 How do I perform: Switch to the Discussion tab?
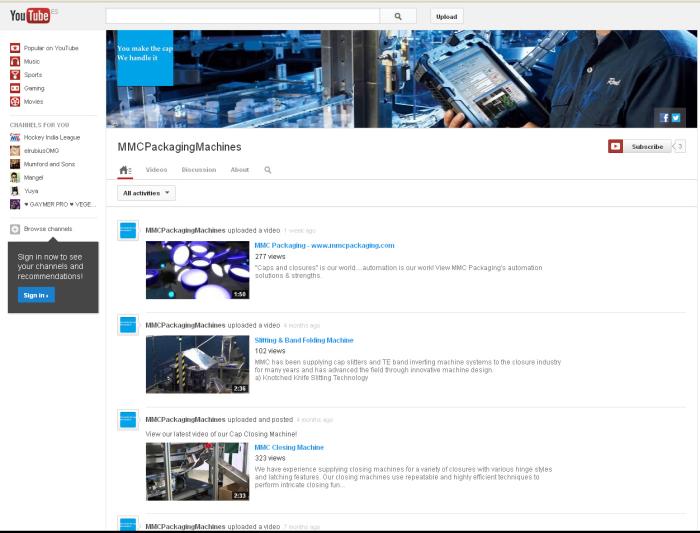coord(199,170)
